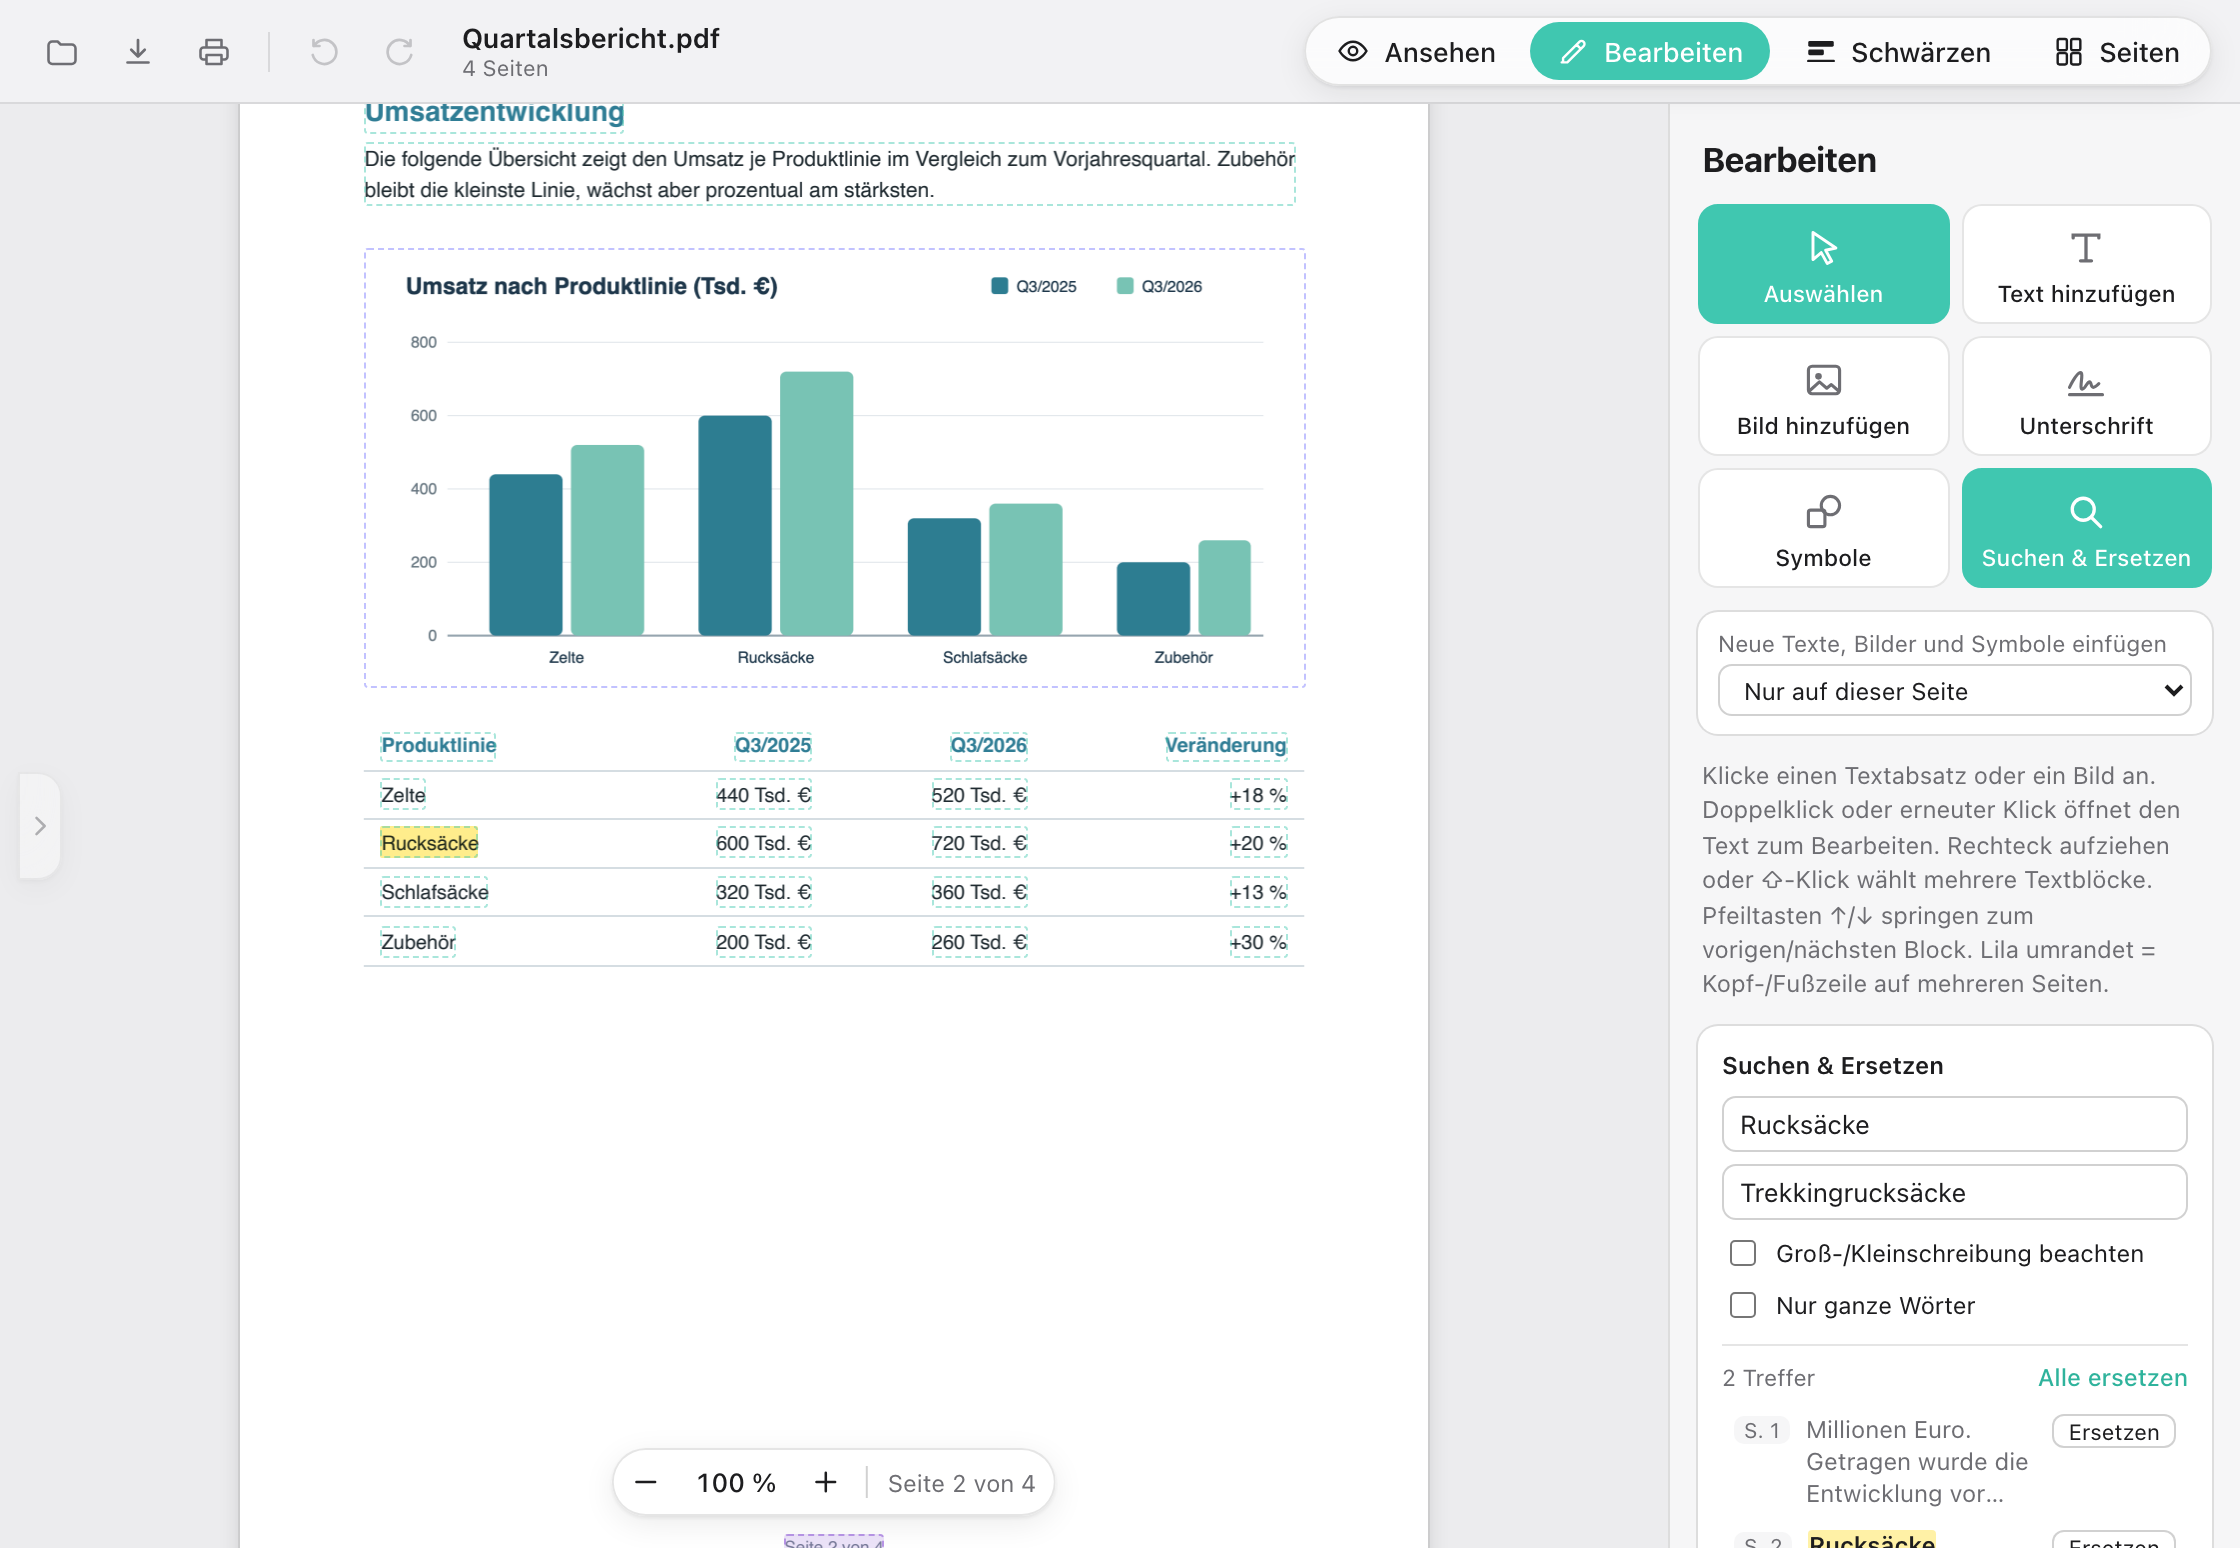Switch to the Schwärzen mode tab
The height and width of the screenshot is (1548, 2240).
(1898, 52)
